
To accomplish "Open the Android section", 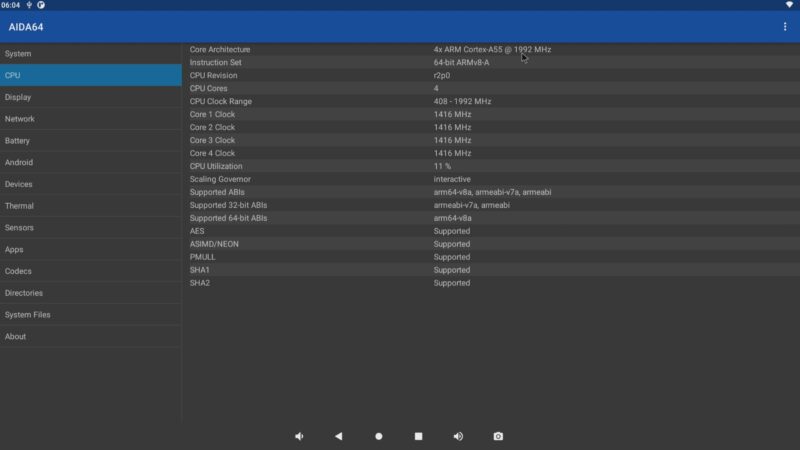I will 91,162.
